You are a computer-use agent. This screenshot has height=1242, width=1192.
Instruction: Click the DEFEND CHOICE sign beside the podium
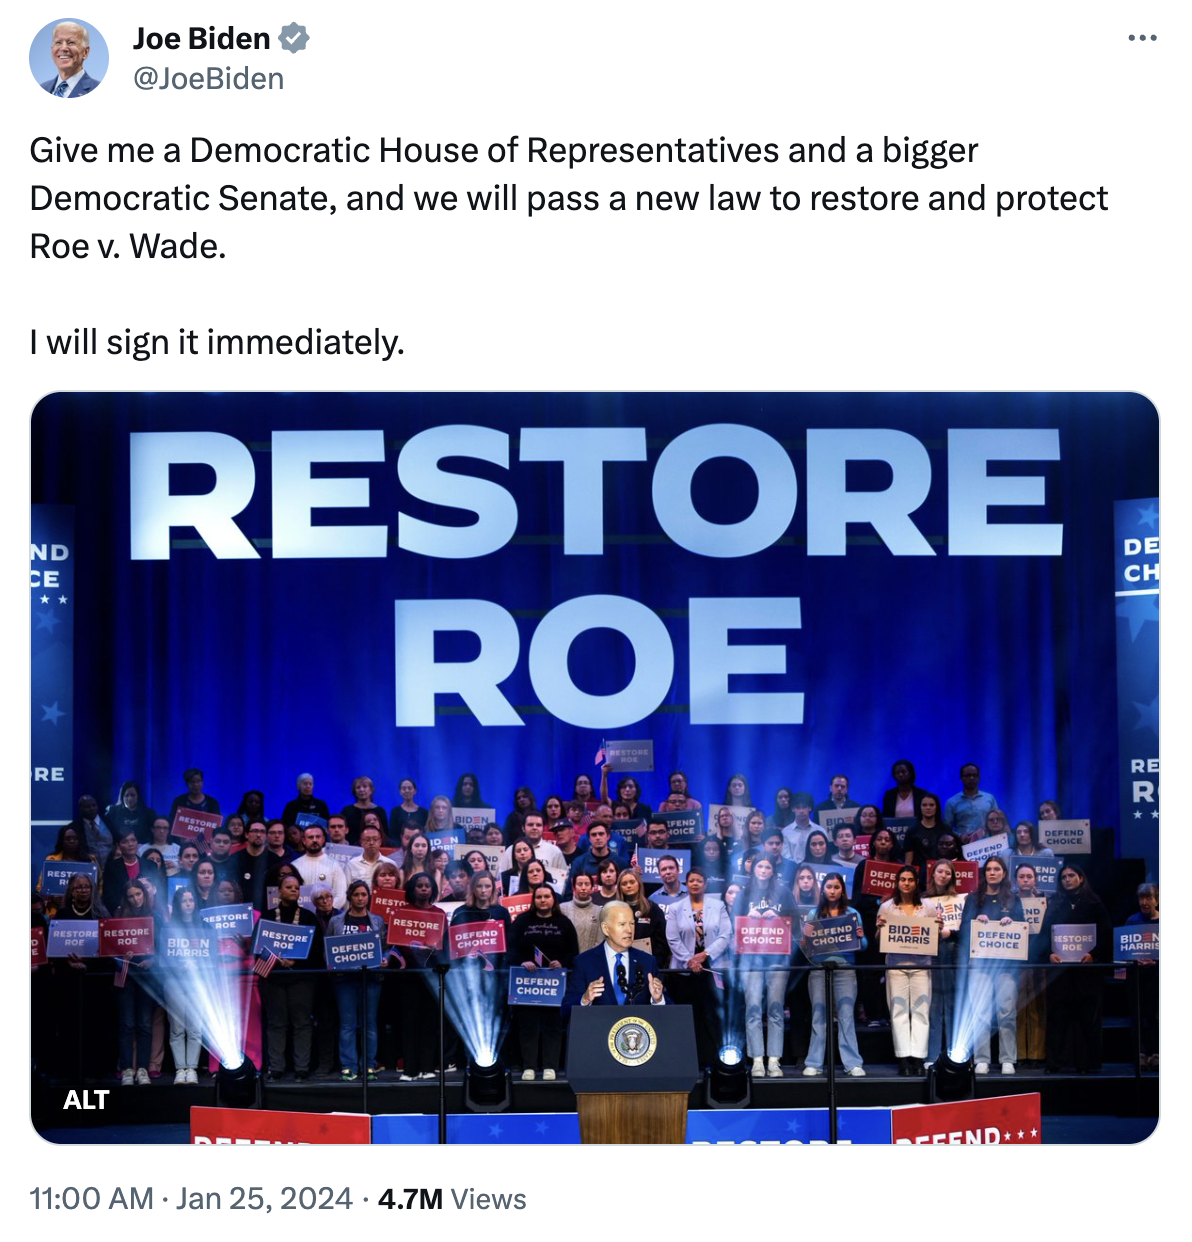pyautogui.click(x=537, y=986)
